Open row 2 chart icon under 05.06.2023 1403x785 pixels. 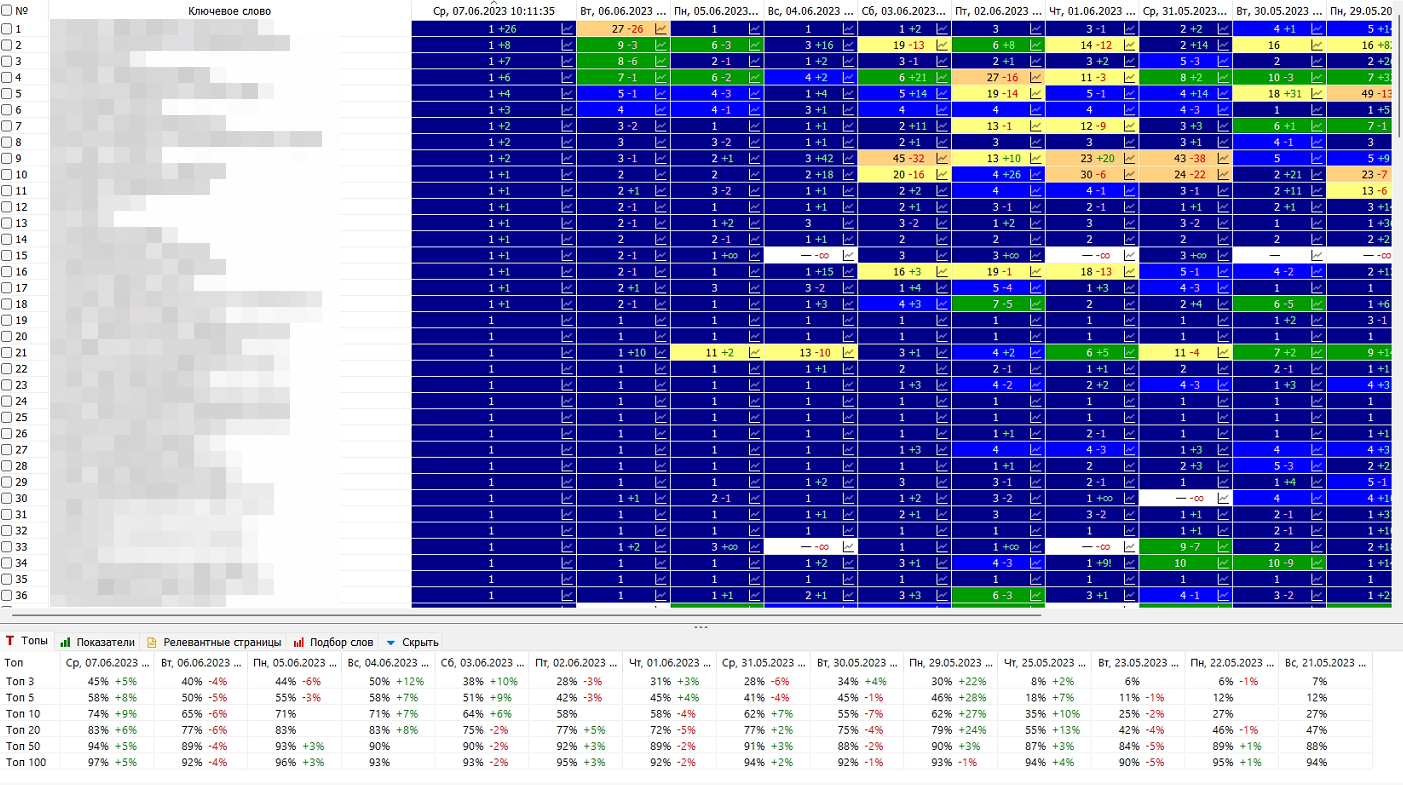point(755,45)
